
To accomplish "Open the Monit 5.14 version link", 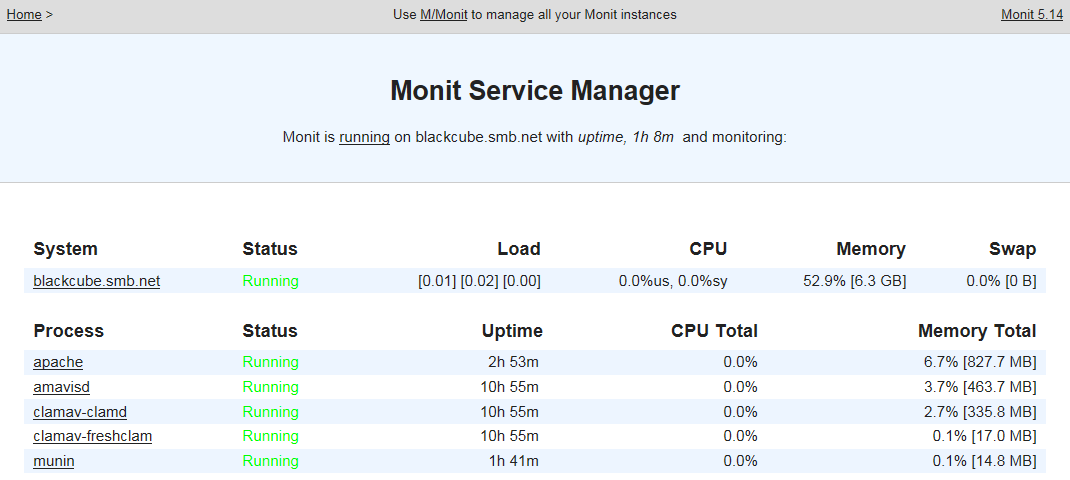I will click(1031, 15).
